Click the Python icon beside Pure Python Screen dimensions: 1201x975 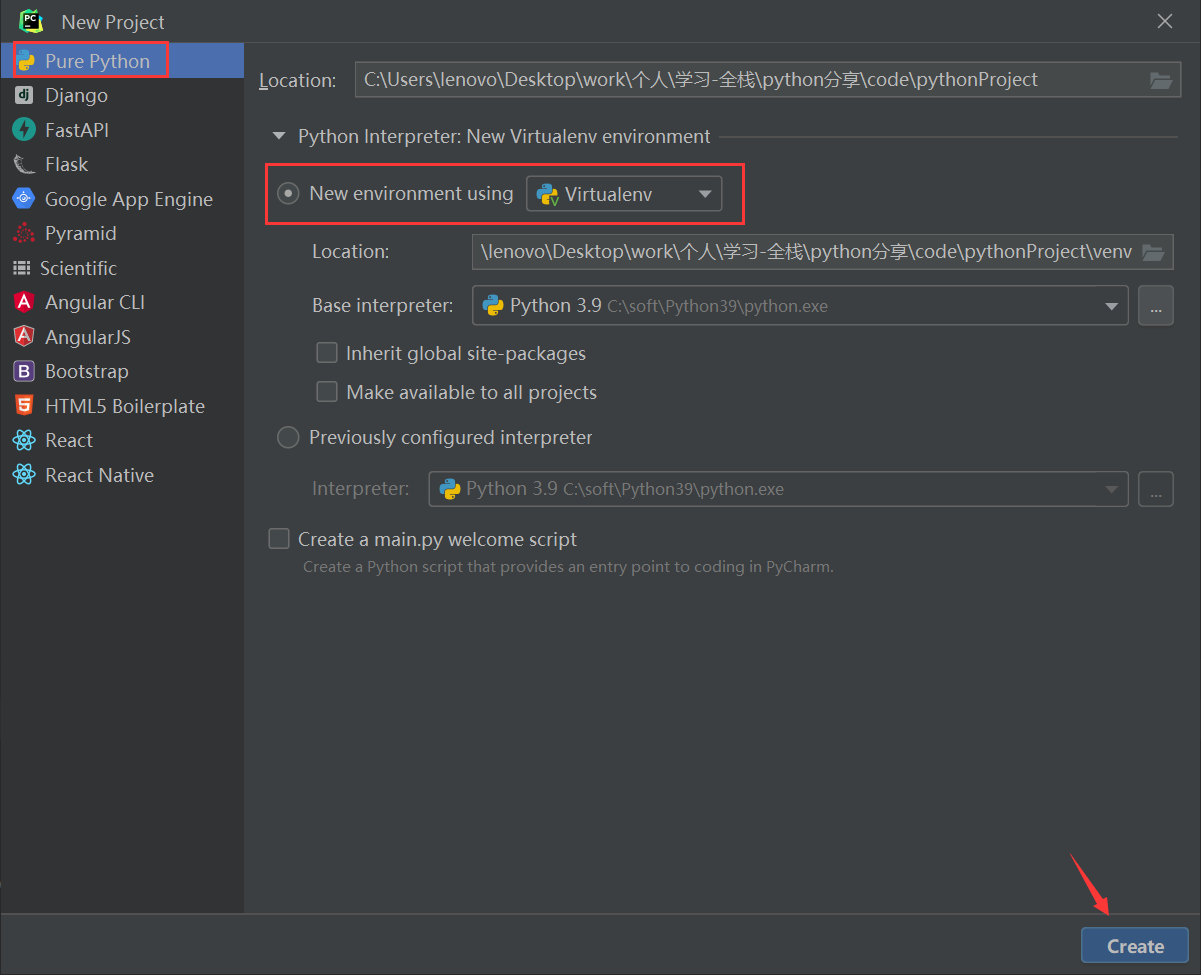point(25,61)
